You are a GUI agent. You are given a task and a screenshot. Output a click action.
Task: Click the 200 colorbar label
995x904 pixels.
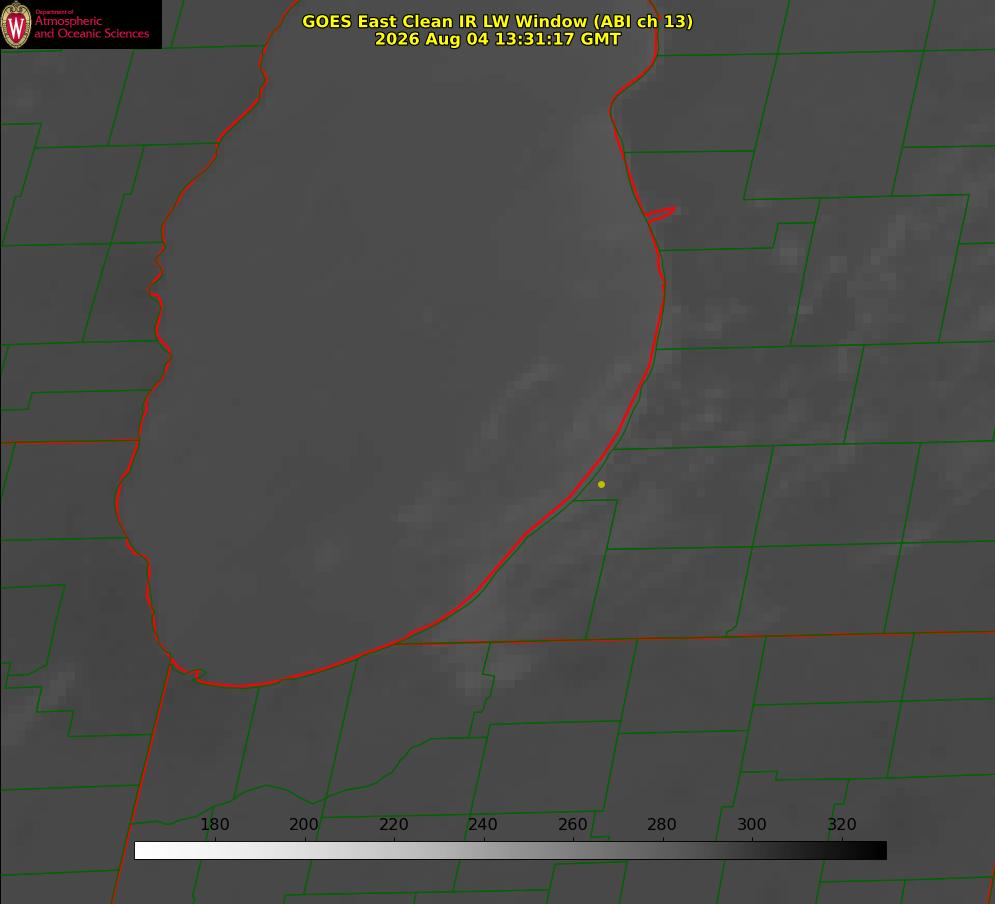click(x=303, y=824)
